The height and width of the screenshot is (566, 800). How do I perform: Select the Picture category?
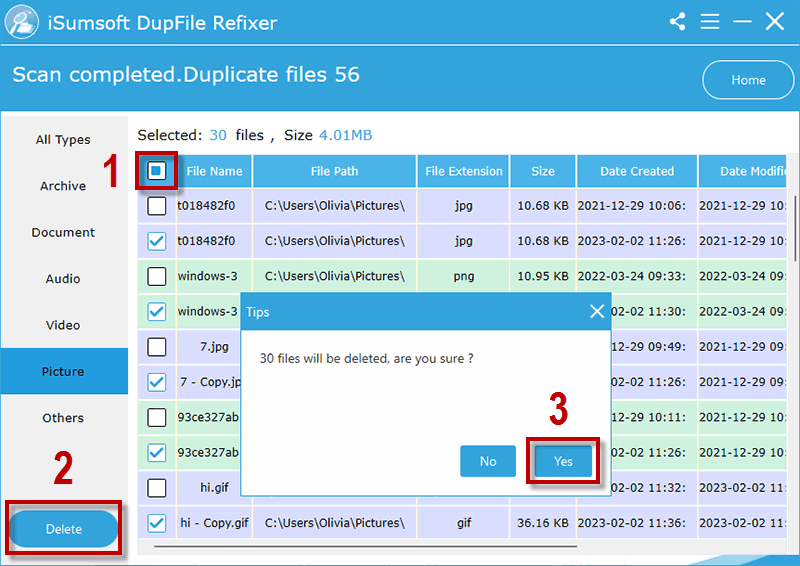click(63, 371)
